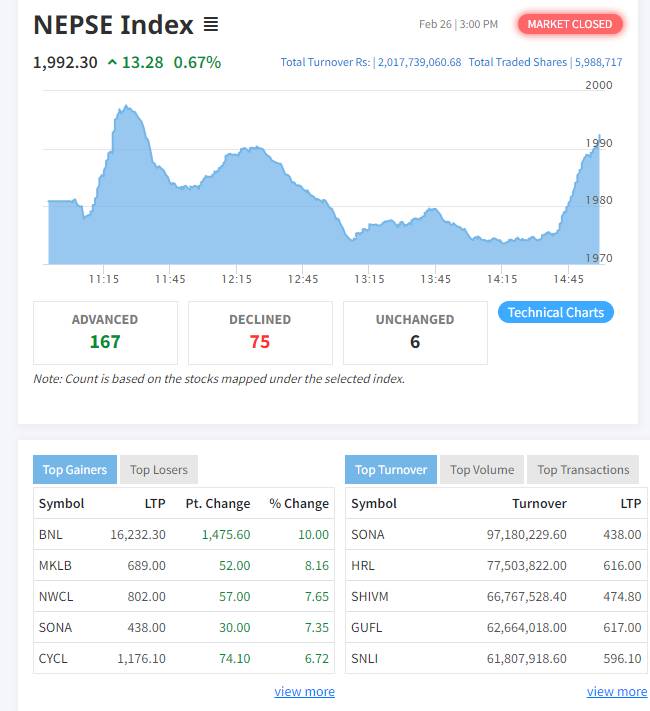Select HRL symbol in turnover table
This screenshot has height=711, width=650.
coord(363,566)
